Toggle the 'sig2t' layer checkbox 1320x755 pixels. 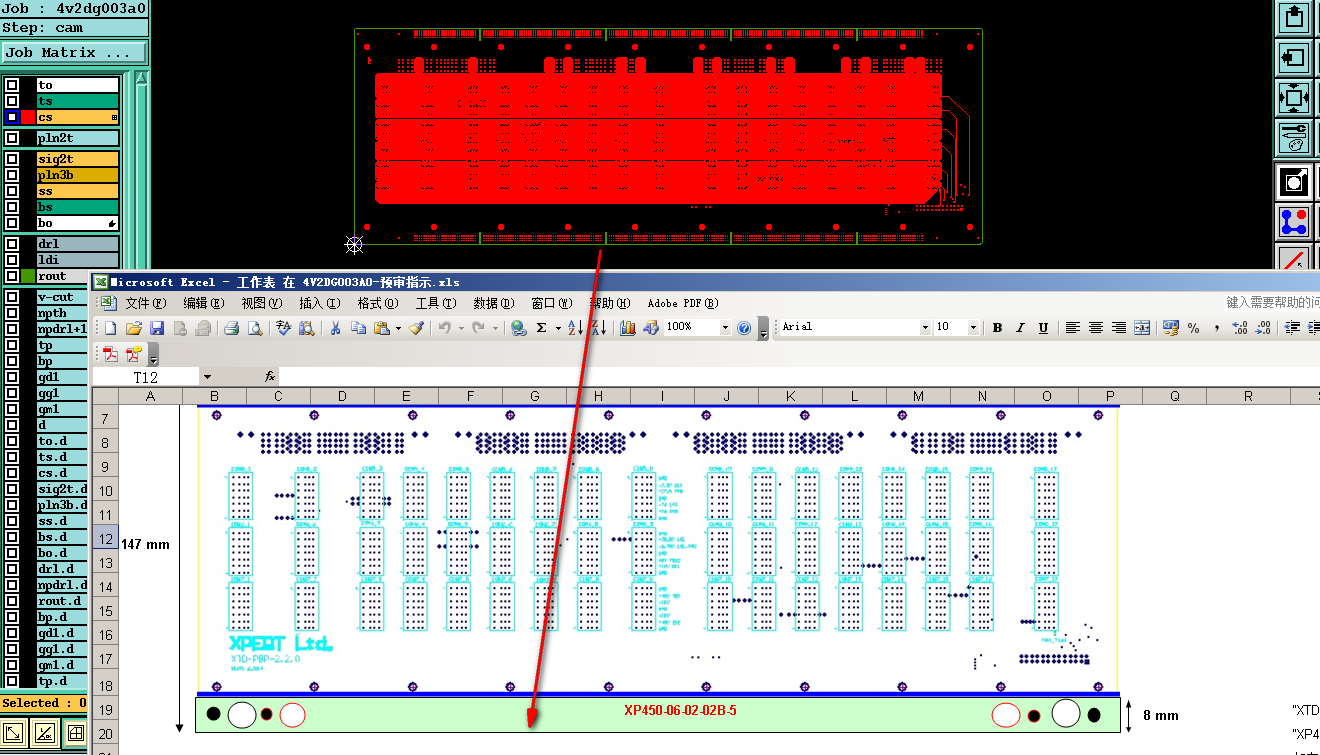click(12, 159)
